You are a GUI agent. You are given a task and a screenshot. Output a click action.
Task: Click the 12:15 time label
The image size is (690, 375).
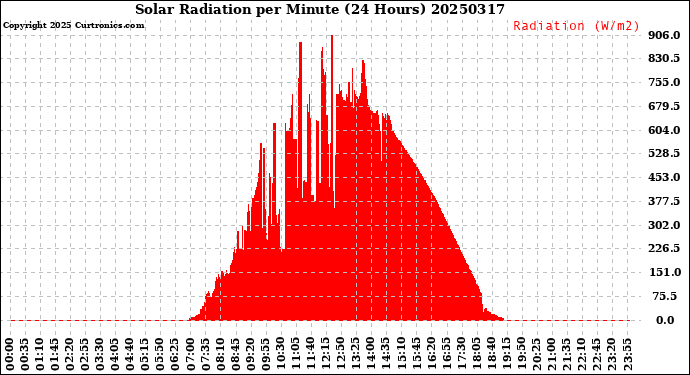pos(326,355)
